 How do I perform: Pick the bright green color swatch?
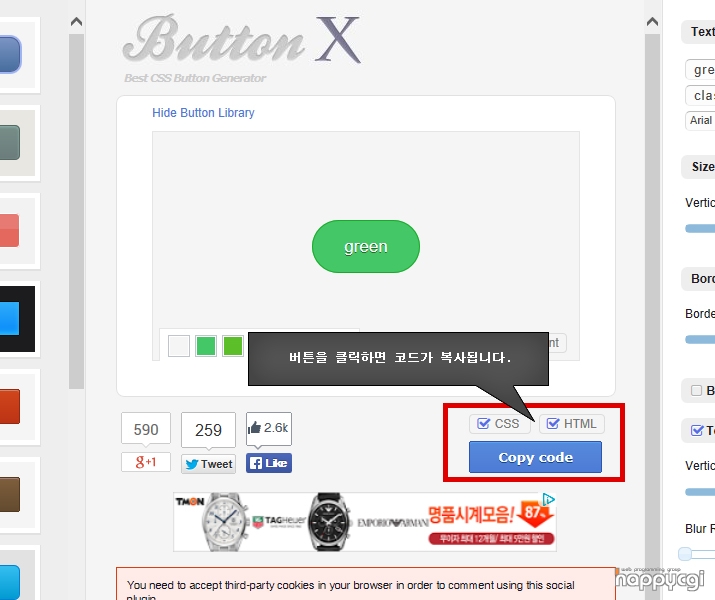tap(233, 346)
